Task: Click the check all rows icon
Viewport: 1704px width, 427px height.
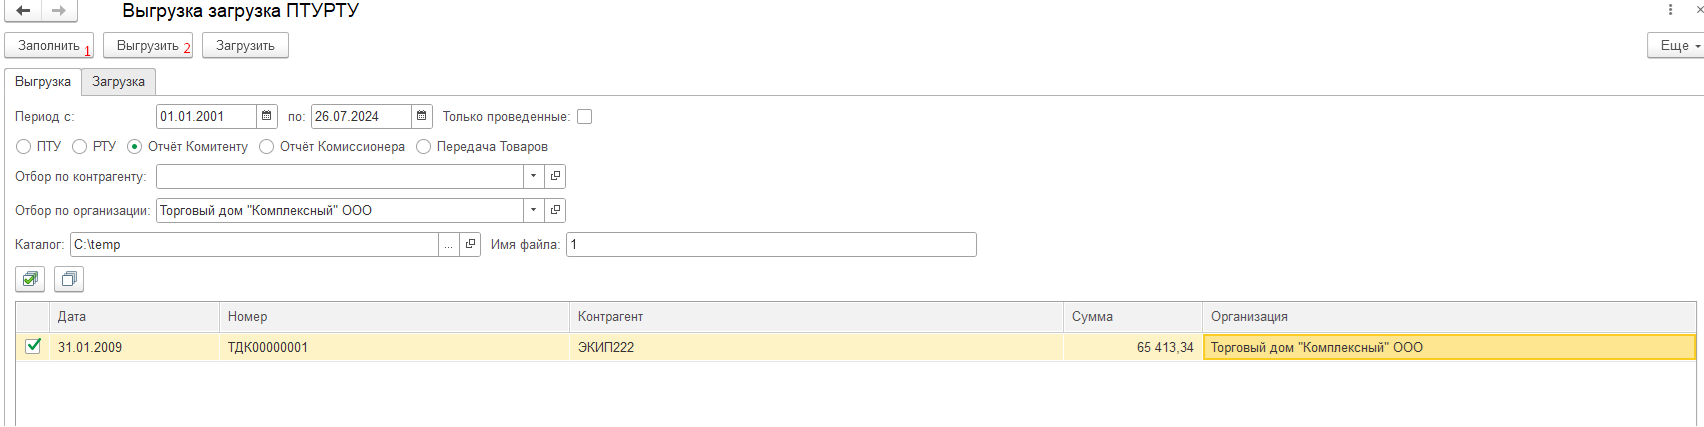Action: [30, 279]
